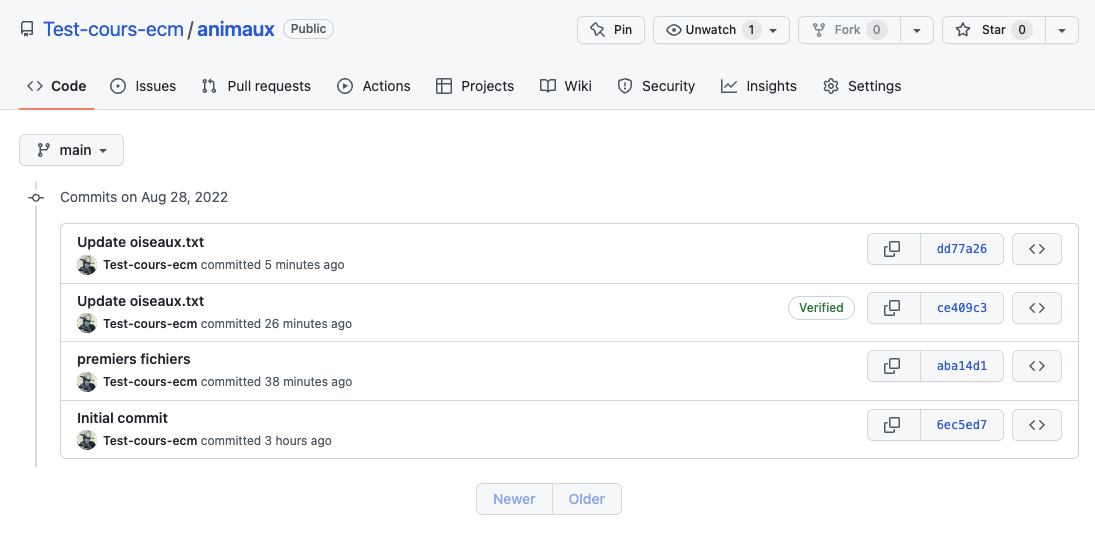1095x539 pixels.
Task: Browse repository at commit 6ec5ed7
Action: (x=1037, y=425)
